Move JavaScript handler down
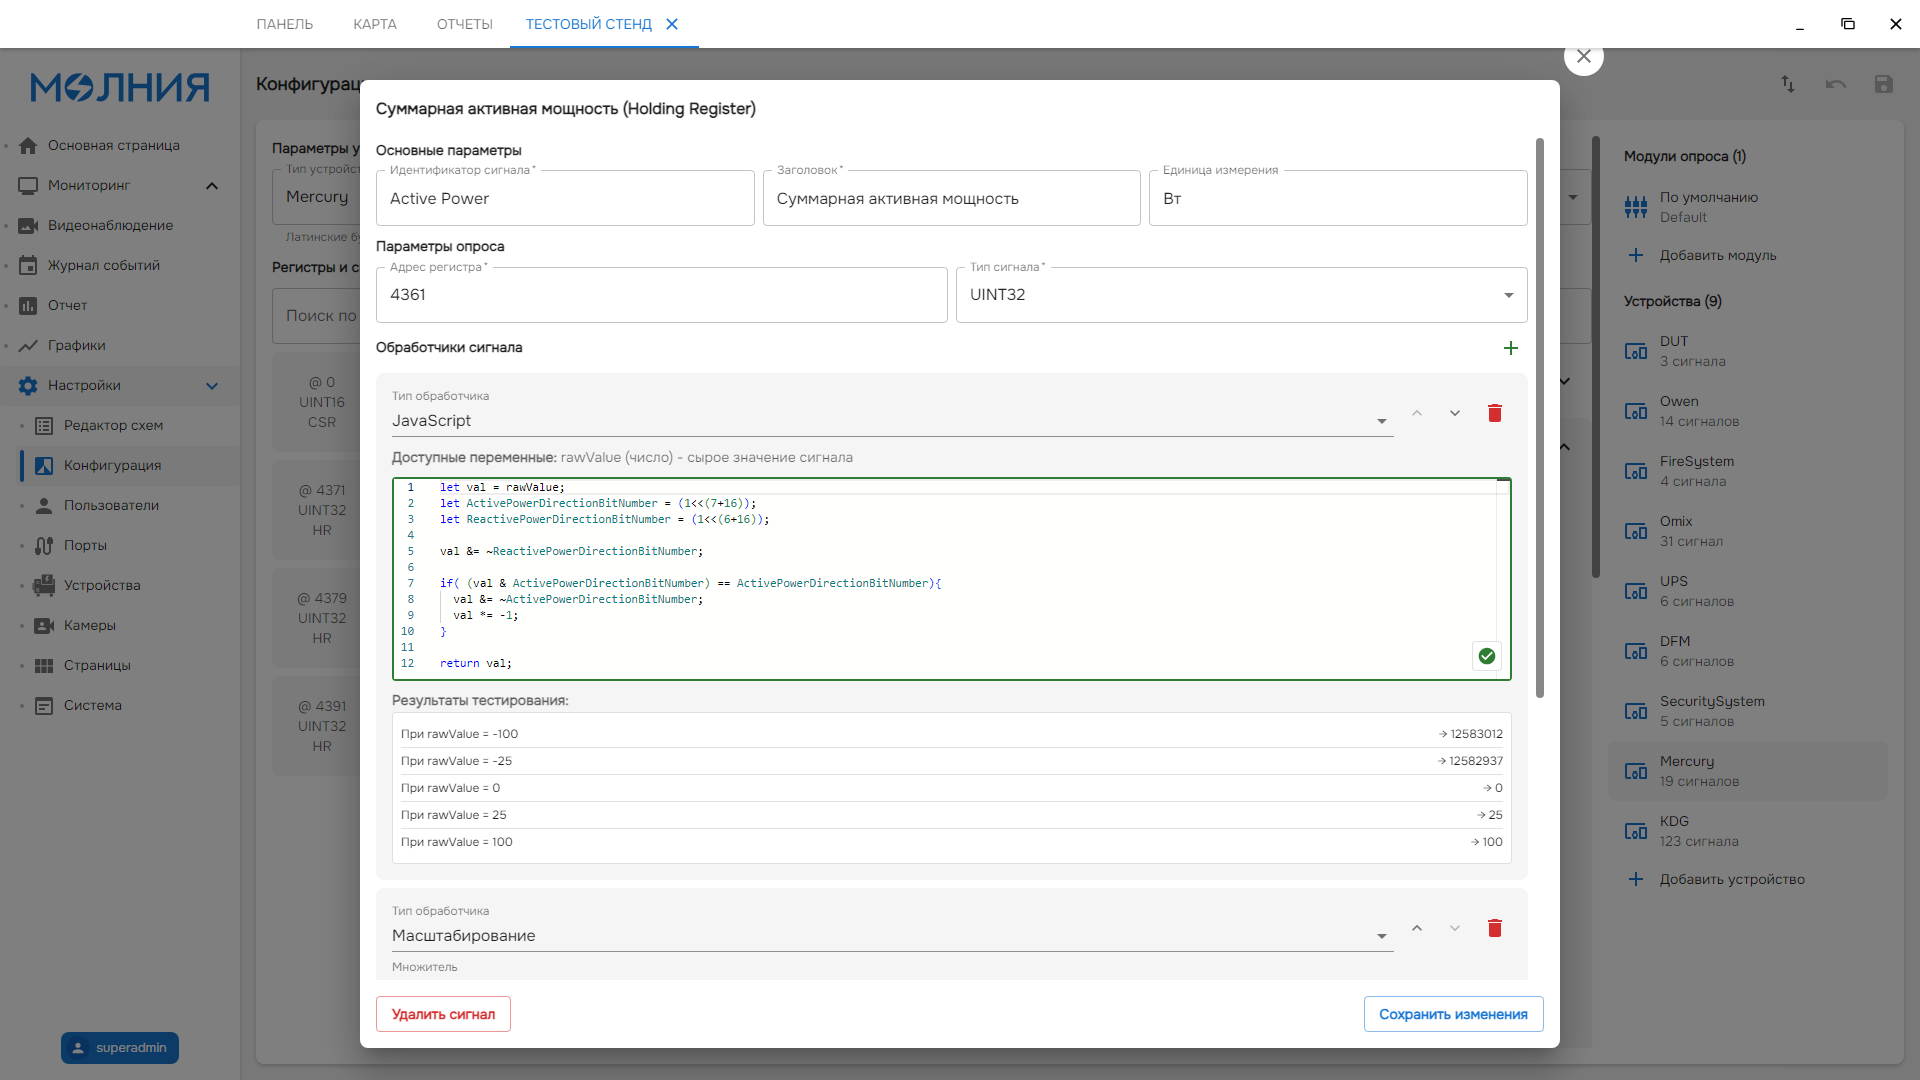1920x1080 pixels. pyautogui.click(x=1455, y=413)
